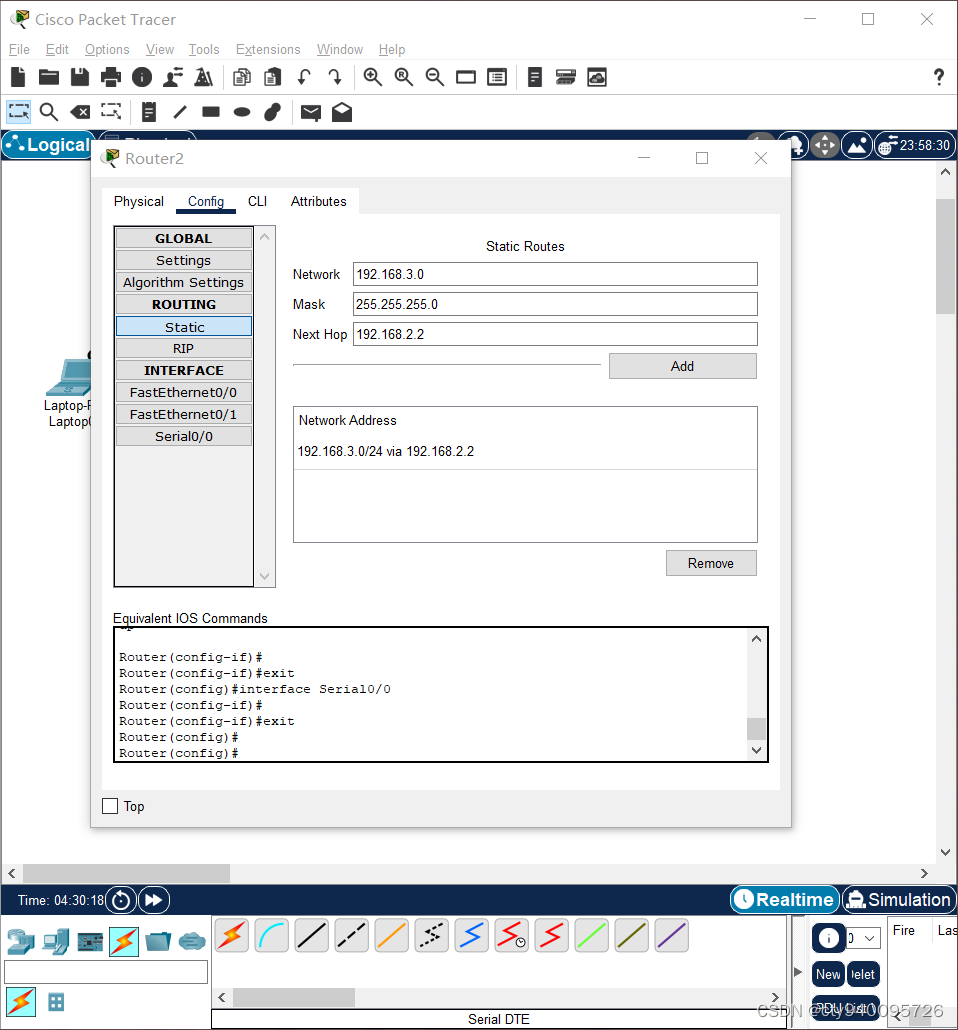Open the File menu
The width and height of the screenshot is (958, 1030).
19,50
